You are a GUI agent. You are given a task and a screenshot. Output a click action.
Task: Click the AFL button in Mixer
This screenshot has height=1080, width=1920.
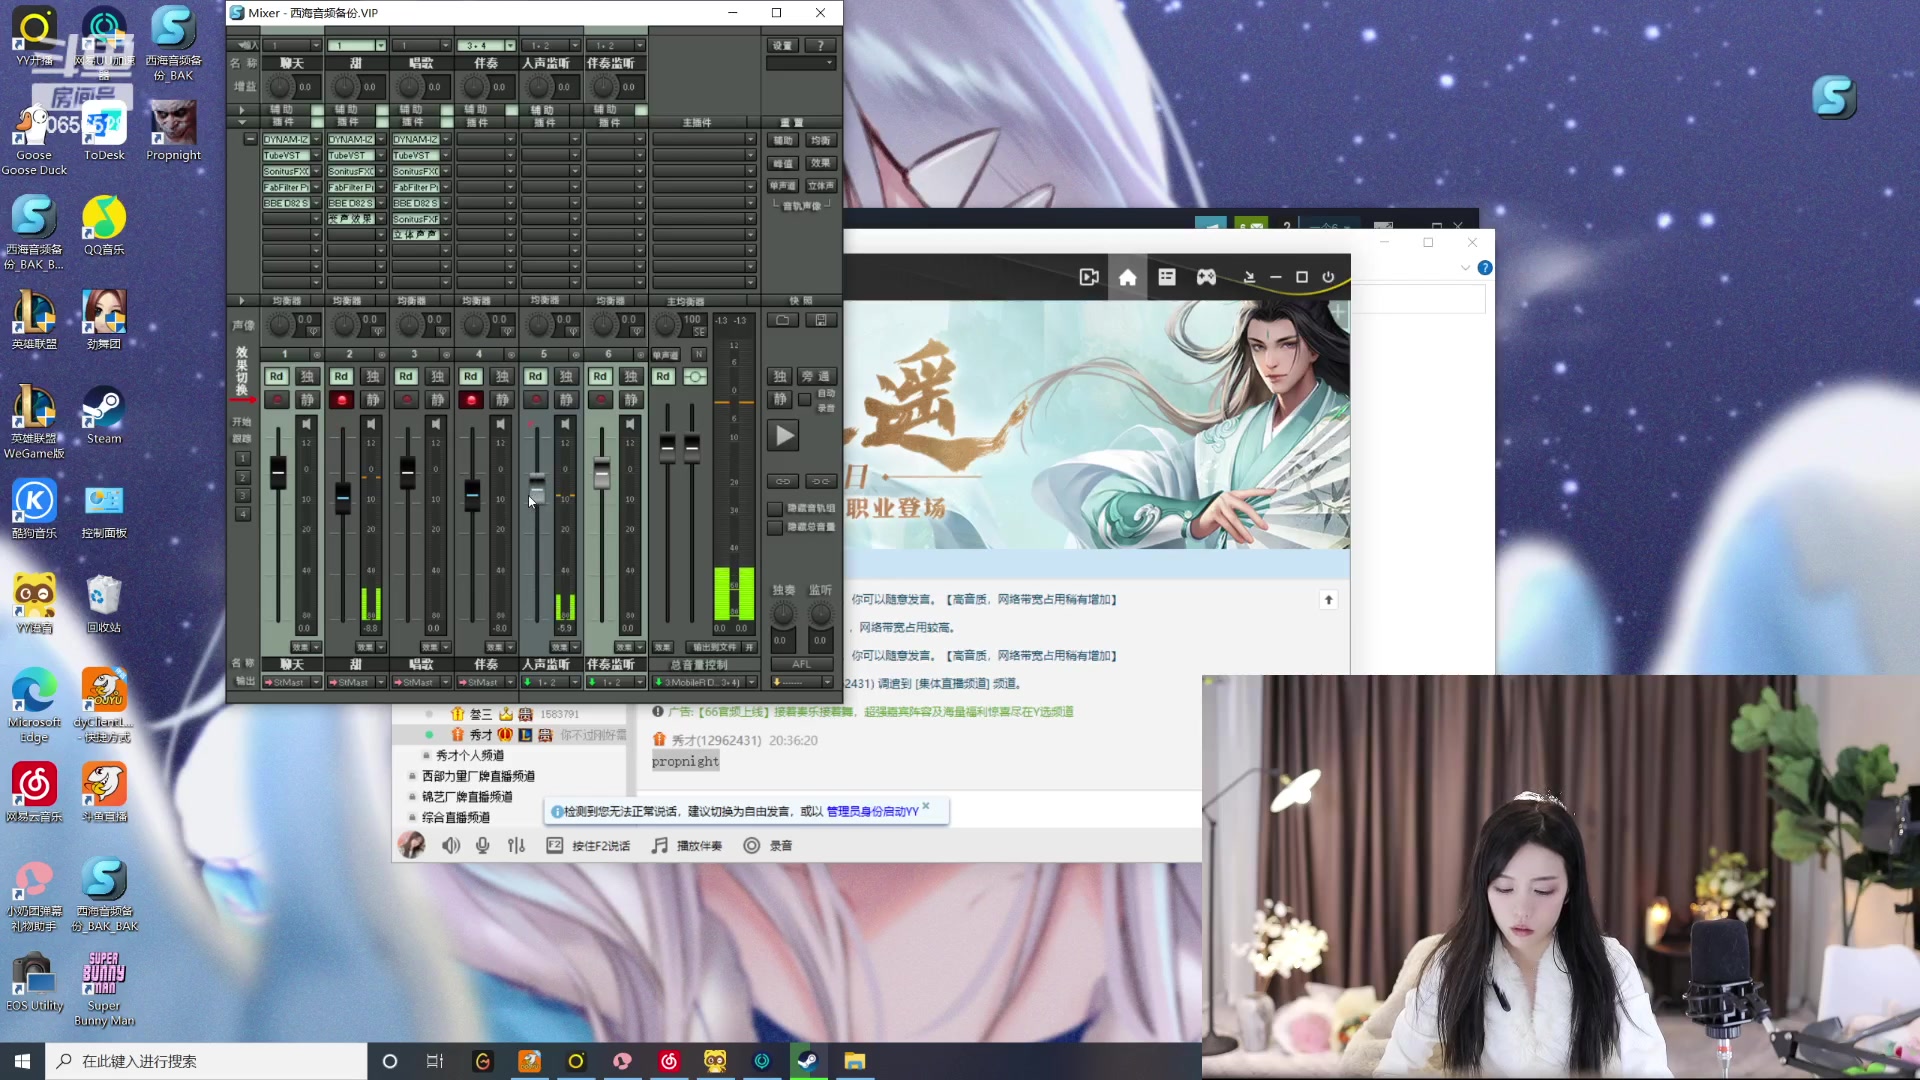[x=802, y=664]
